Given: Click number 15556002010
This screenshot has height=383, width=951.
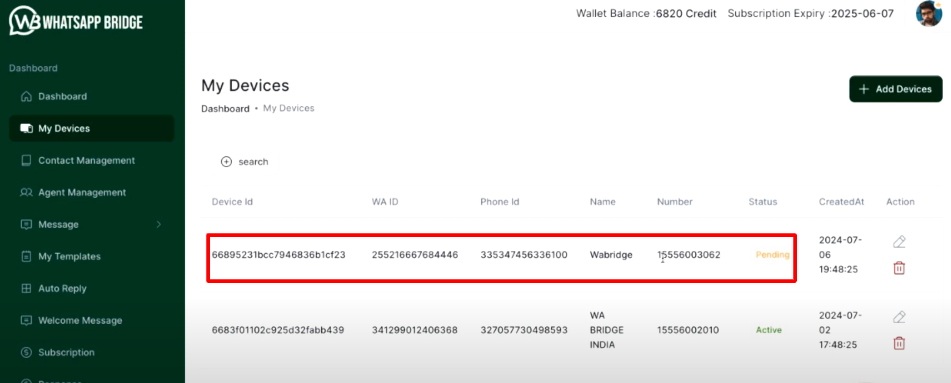Looking at the screenshot, I should [688, 331].
